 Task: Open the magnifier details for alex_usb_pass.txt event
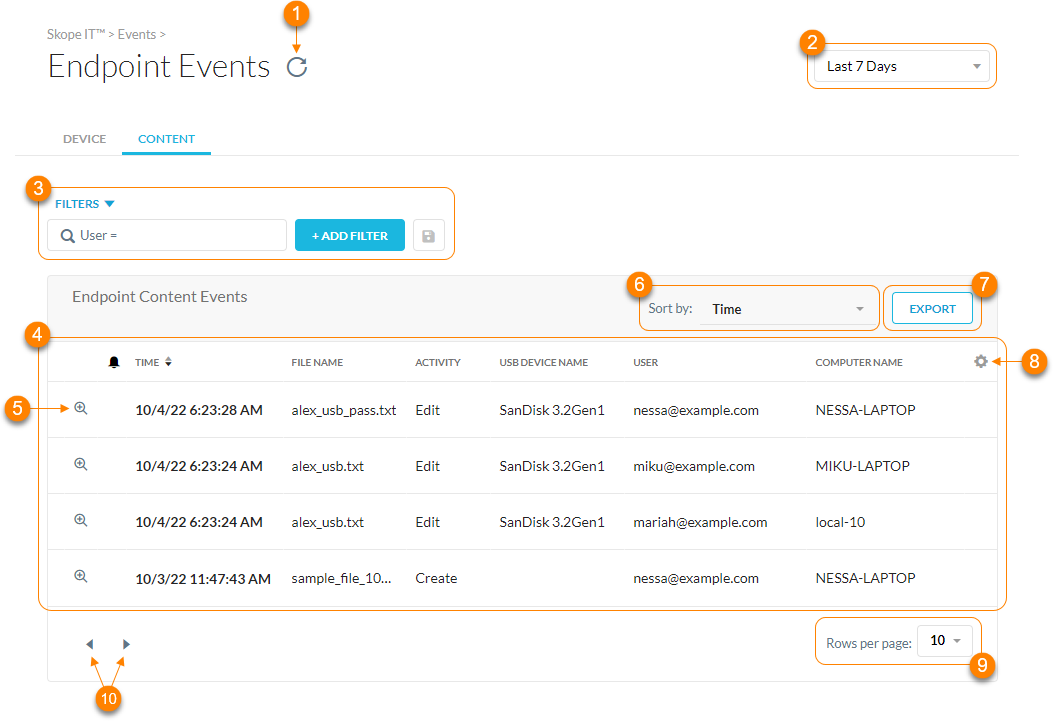point(81,409)
